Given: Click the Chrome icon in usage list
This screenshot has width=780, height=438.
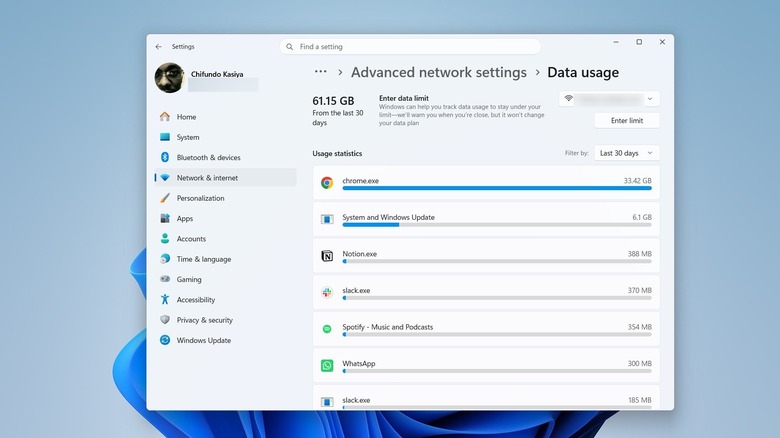Looking at the screenshot, I should (x=327, y=183).
